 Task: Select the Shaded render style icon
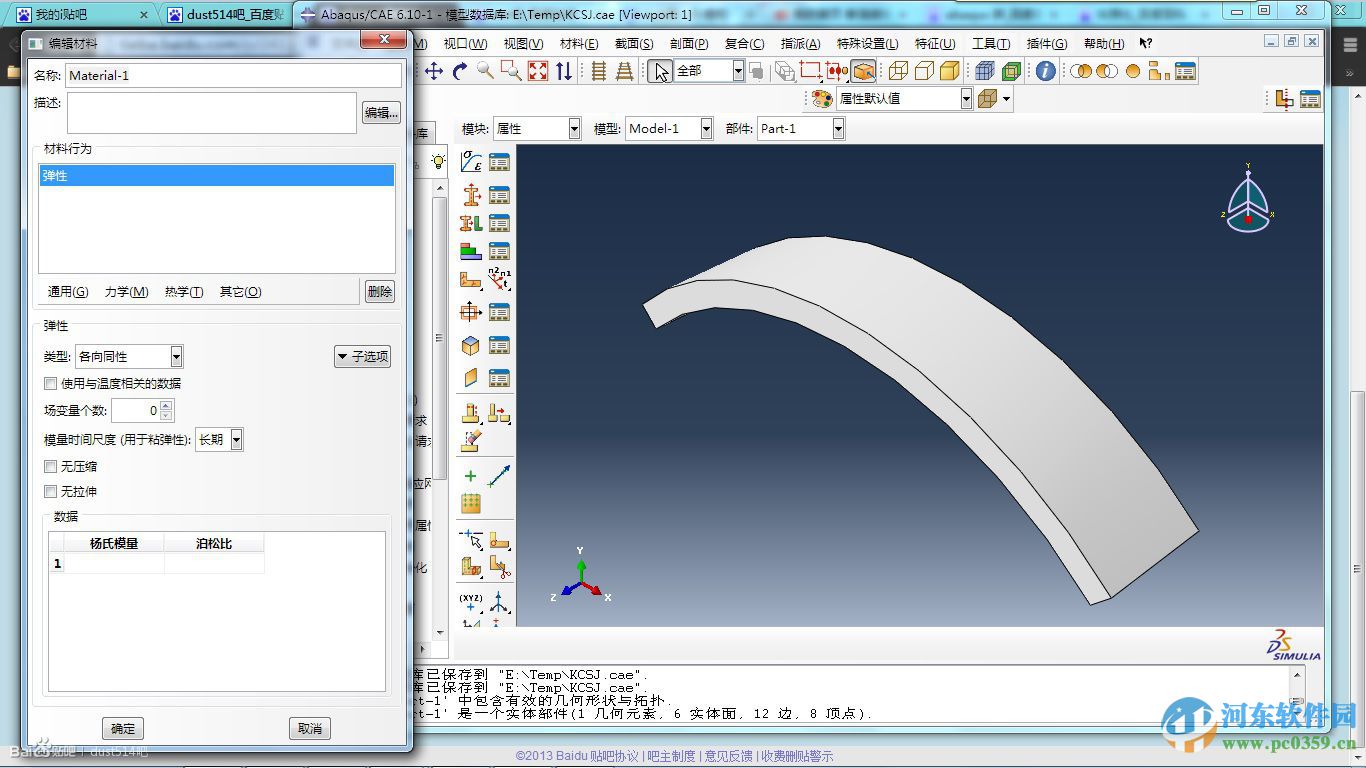[x=949, y=71]
